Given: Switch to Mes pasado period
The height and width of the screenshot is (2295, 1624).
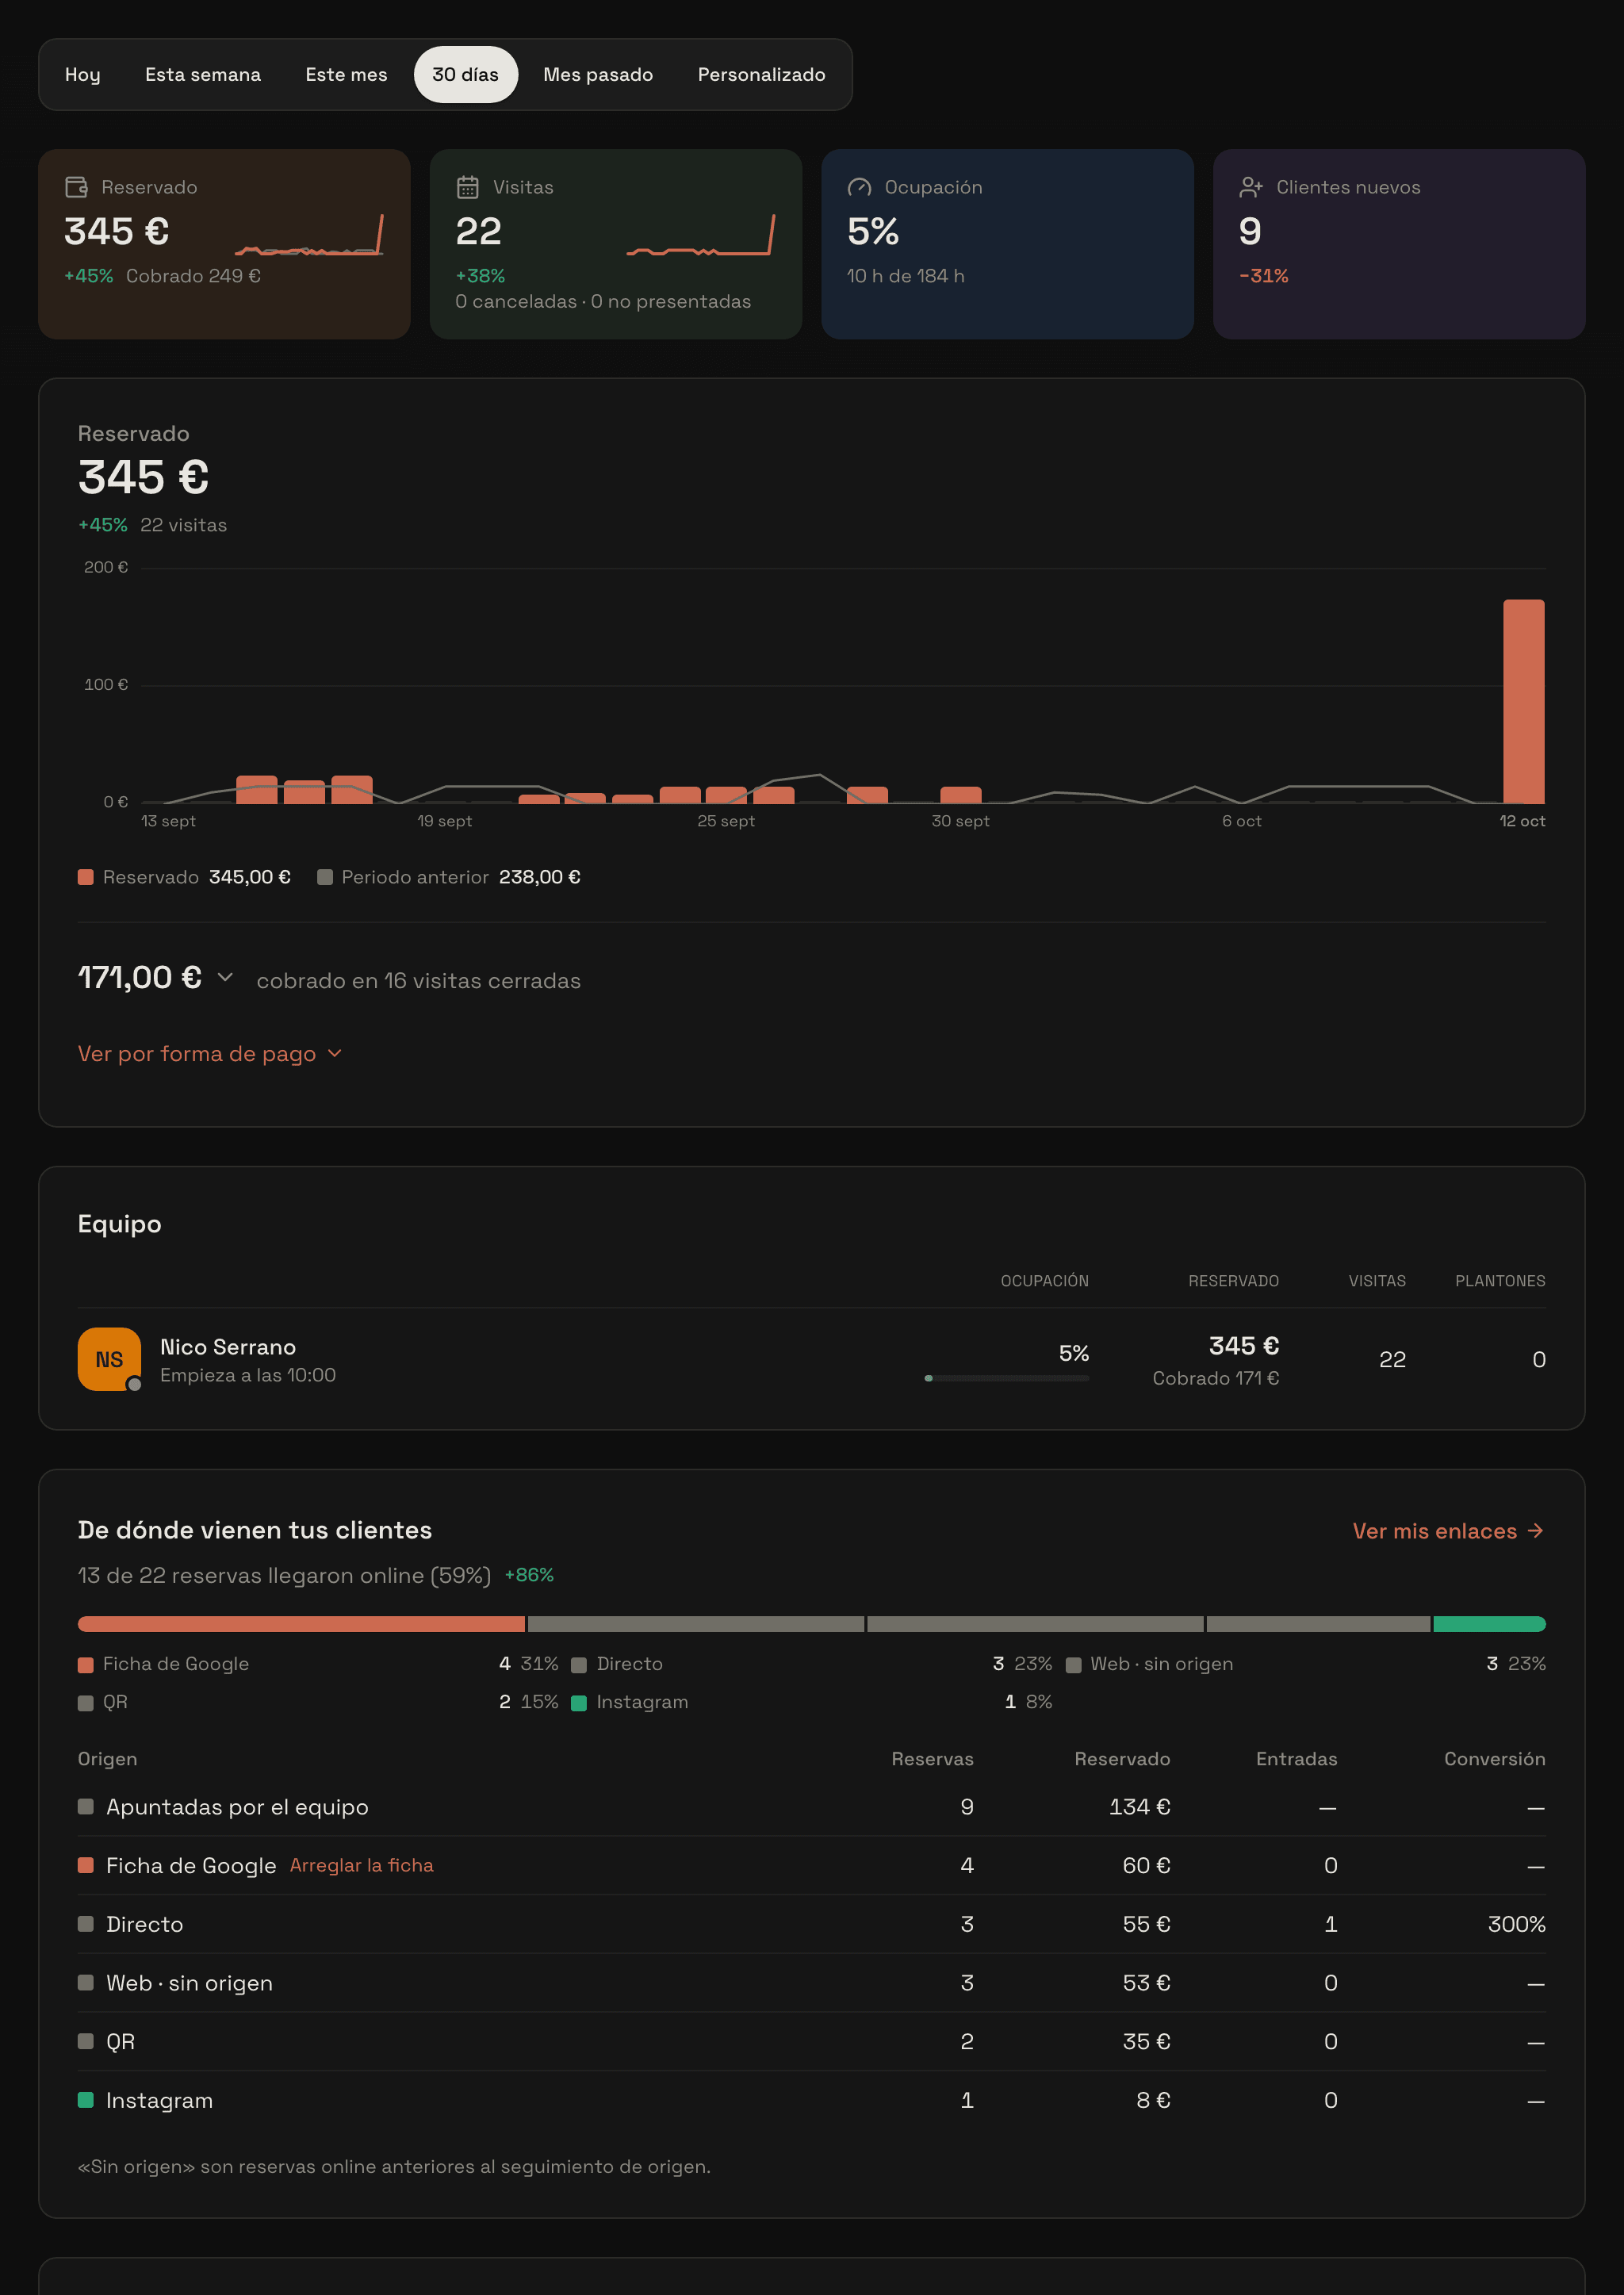Looking at the screenshot, I should tap(598, 75).
